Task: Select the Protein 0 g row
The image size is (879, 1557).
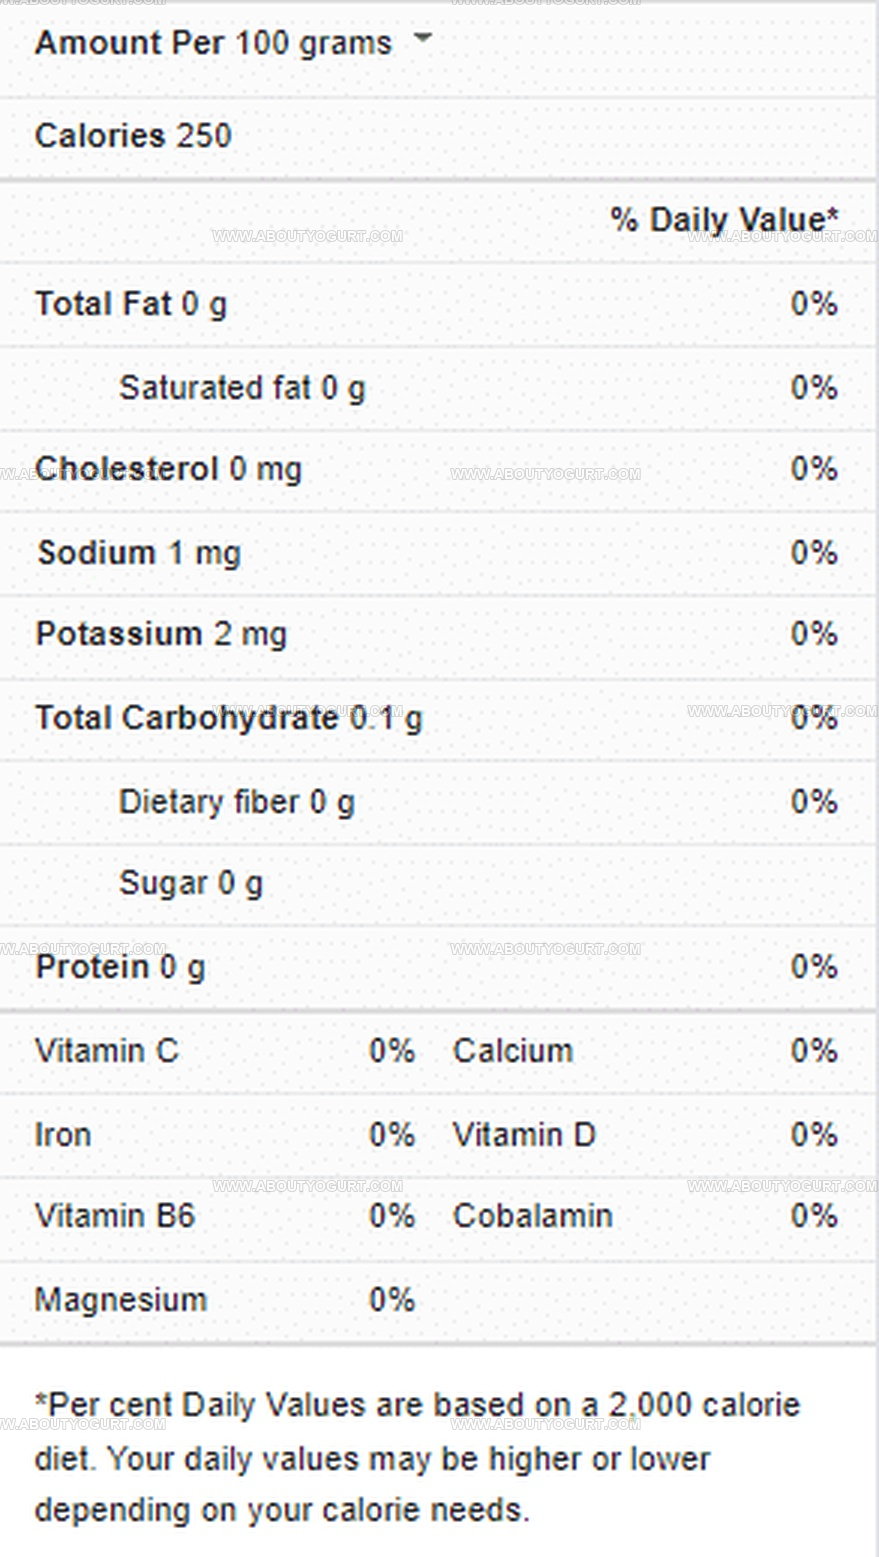Action: pos(438,967)
